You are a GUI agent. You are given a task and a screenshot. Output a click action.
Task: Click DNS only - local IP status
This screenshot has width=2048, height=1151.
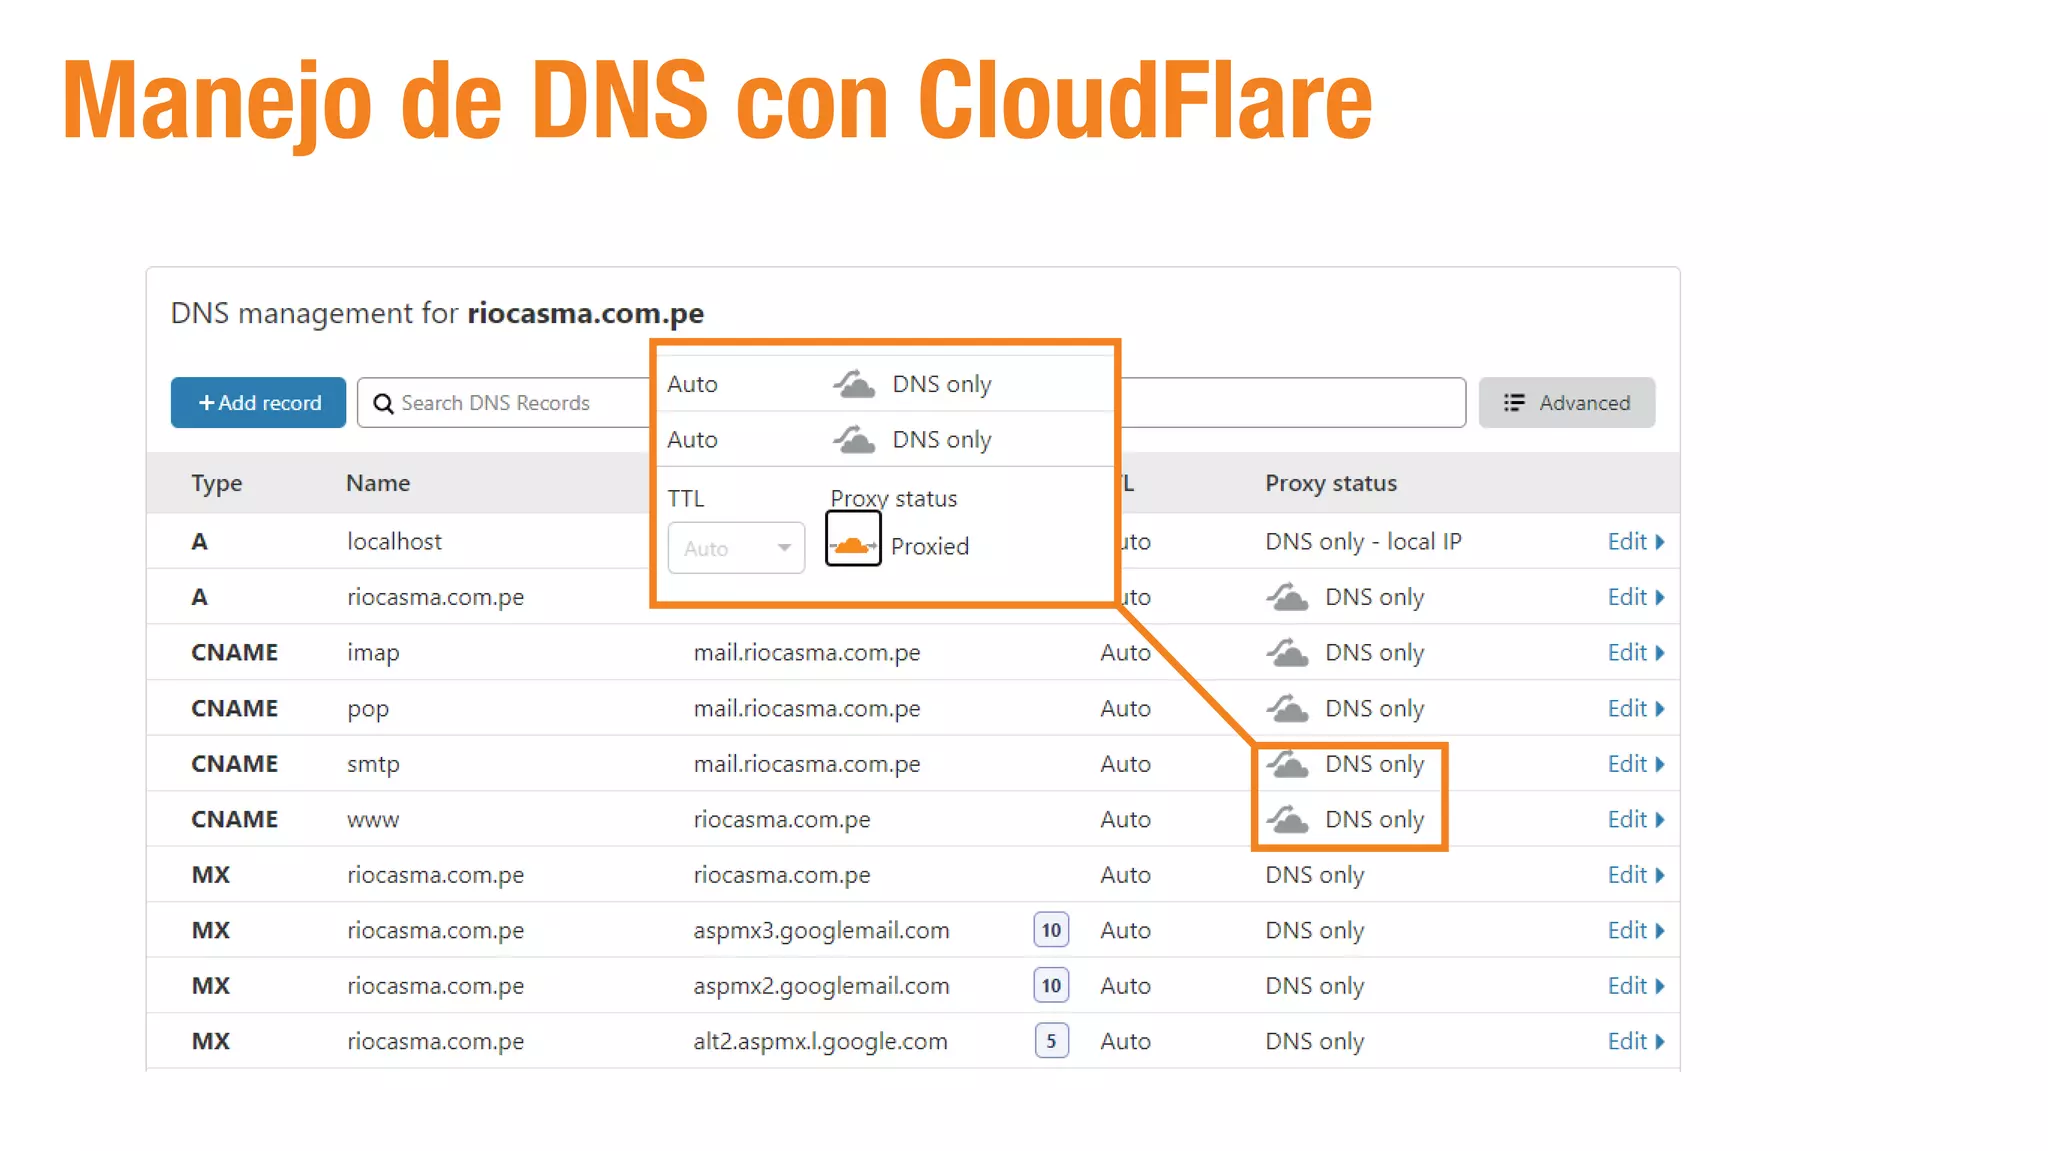pos(1363,542)
